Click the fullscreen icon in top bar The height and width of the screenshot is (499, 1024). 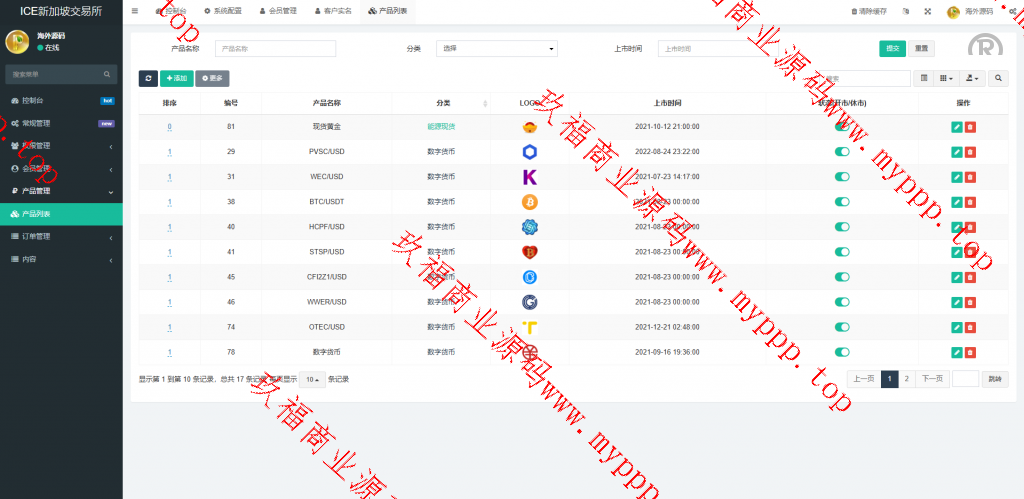[927, 11]
